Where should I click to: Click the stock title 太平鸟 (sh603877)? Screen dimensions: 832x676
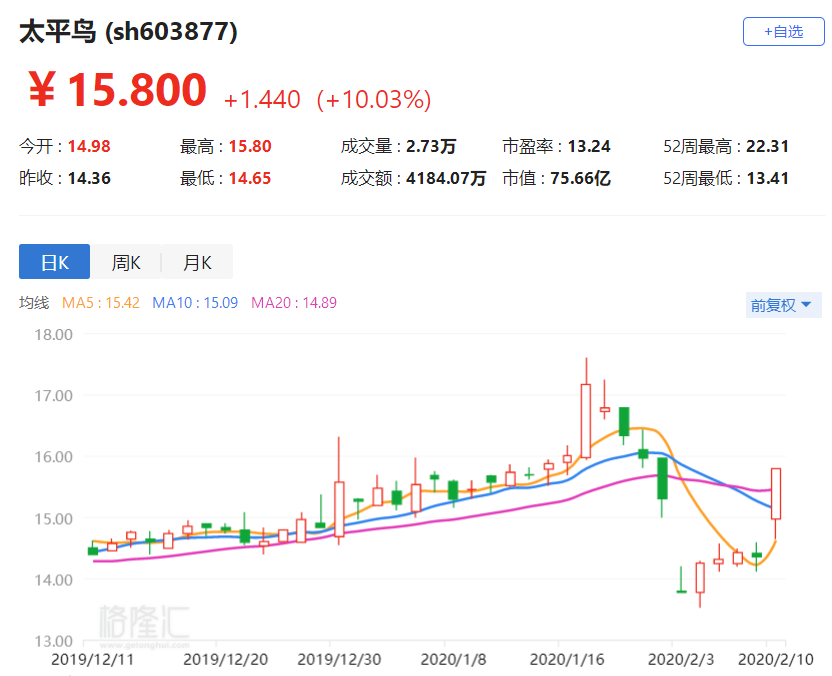click(128, 32)
